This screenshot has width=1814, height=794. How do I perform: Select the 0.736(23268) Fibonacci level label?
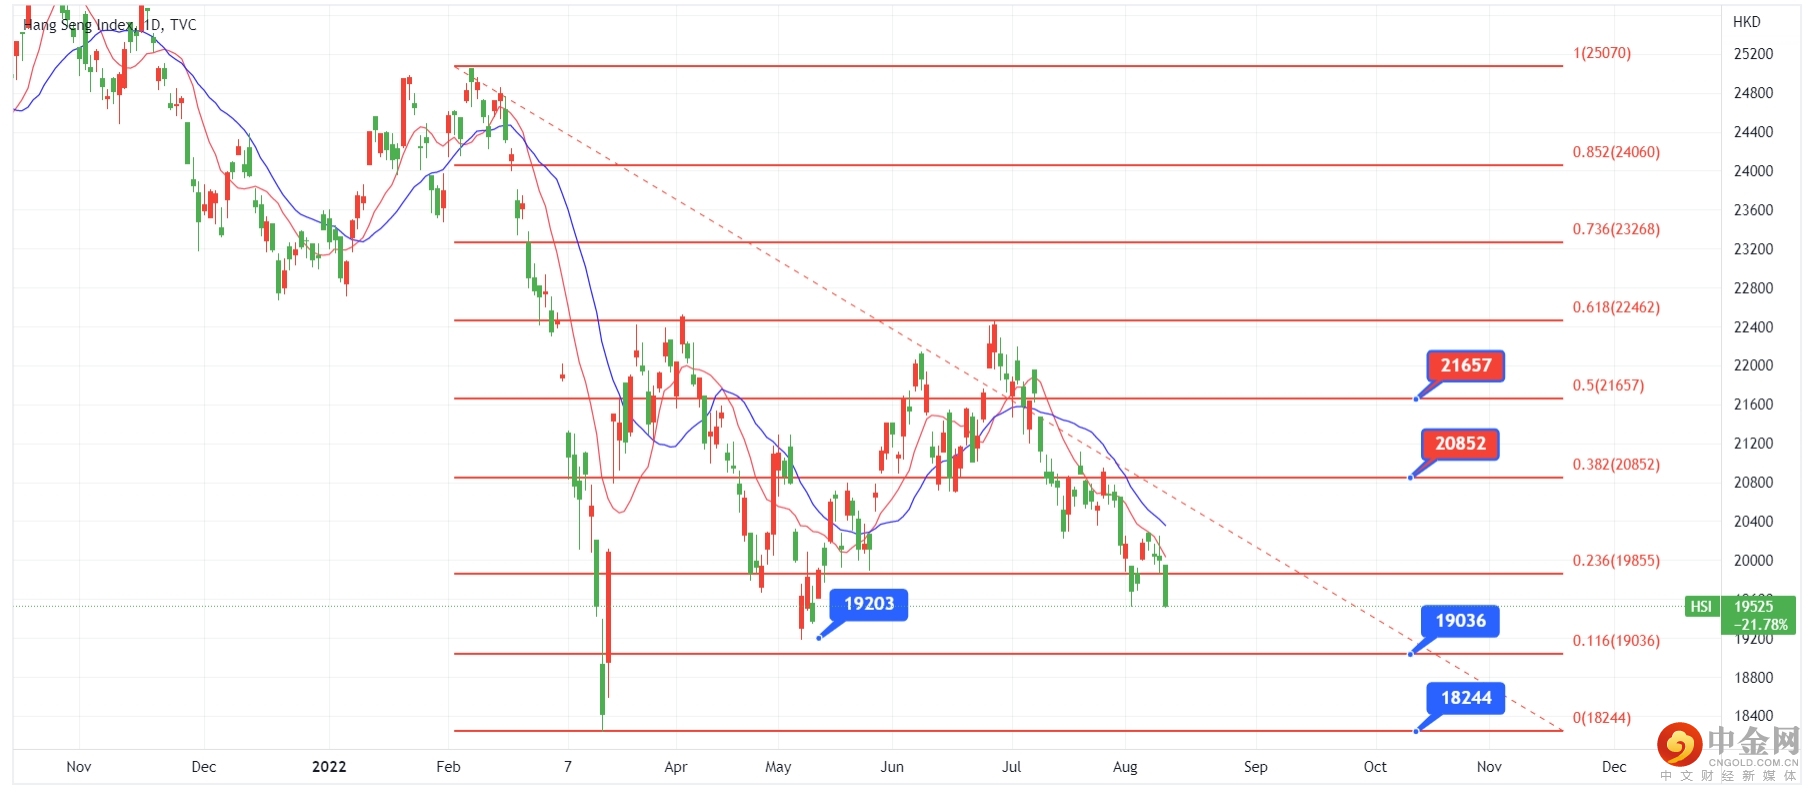pos(1616,229)
